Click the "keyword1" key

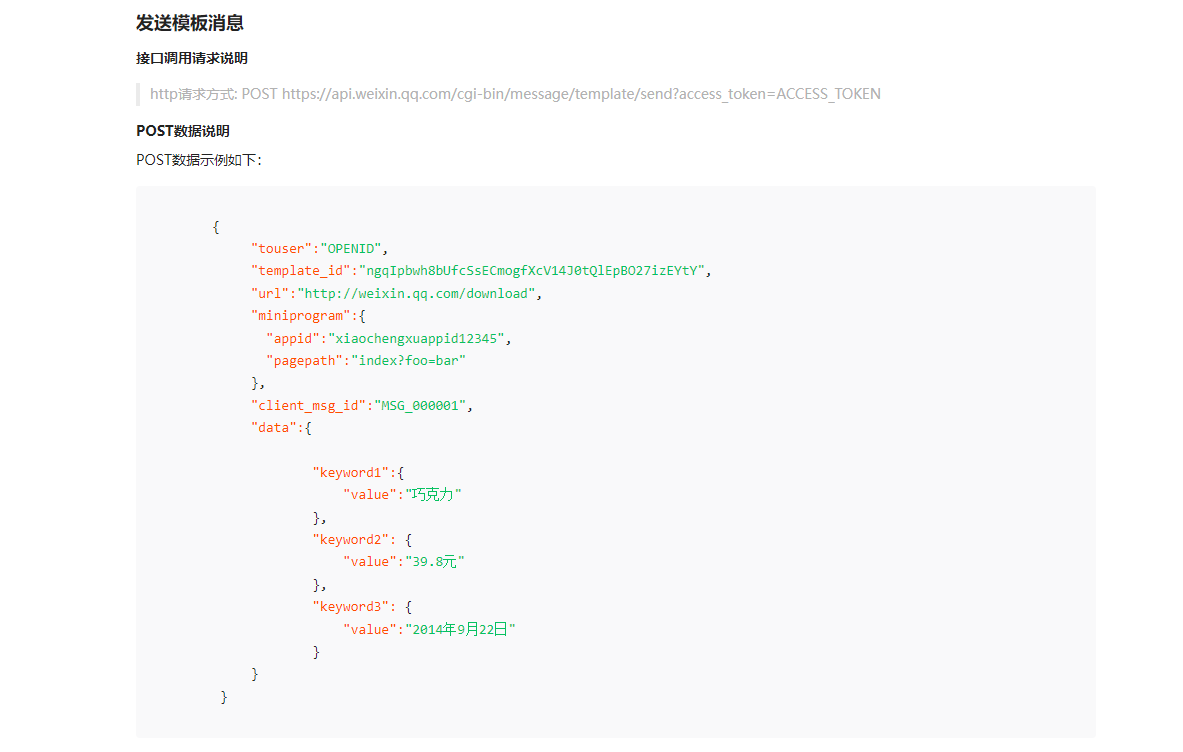coord(351,472)
